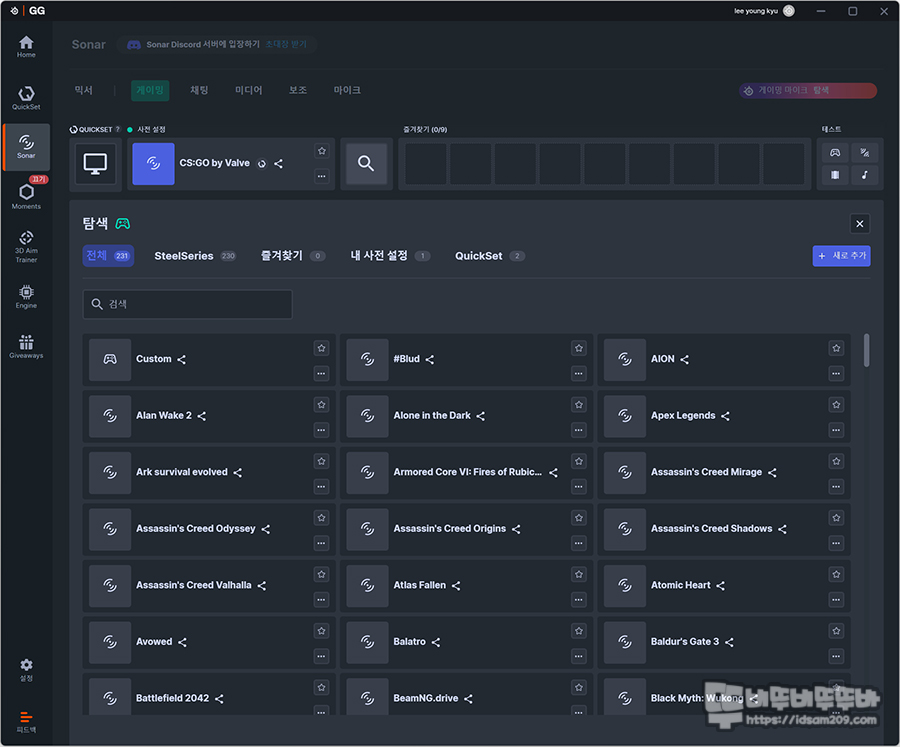Focus the 검색 search field
Image resolution: width=900 pixels, height=747 pixels.
tap(188, 304)
